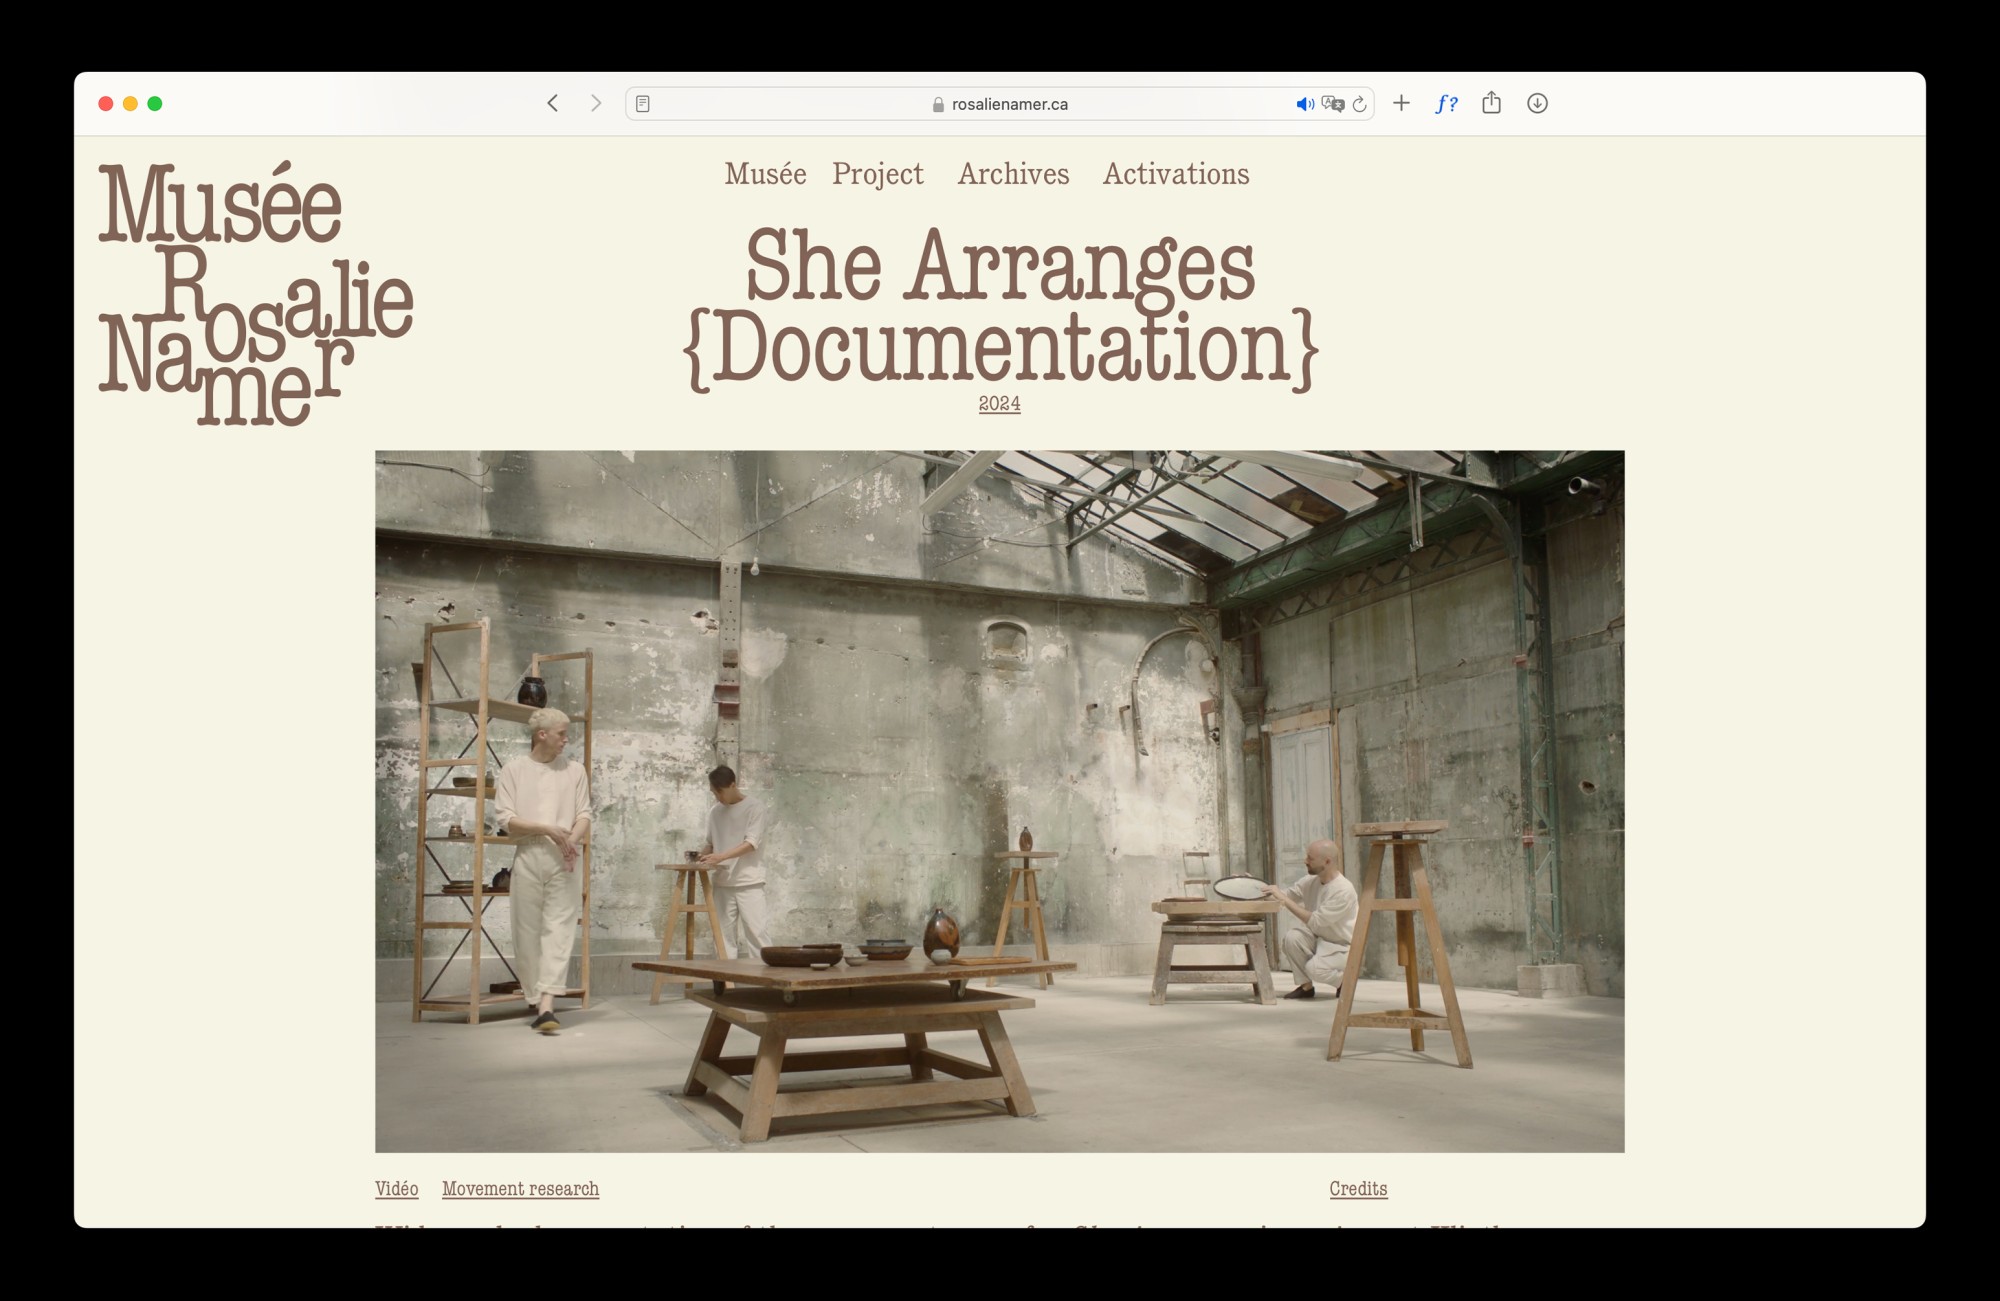Viewport: 2000px width, 1301px height.
Task: Click the Musée Rosalie Namer logo
Action: pyautogui.click(x=254, y=293)
